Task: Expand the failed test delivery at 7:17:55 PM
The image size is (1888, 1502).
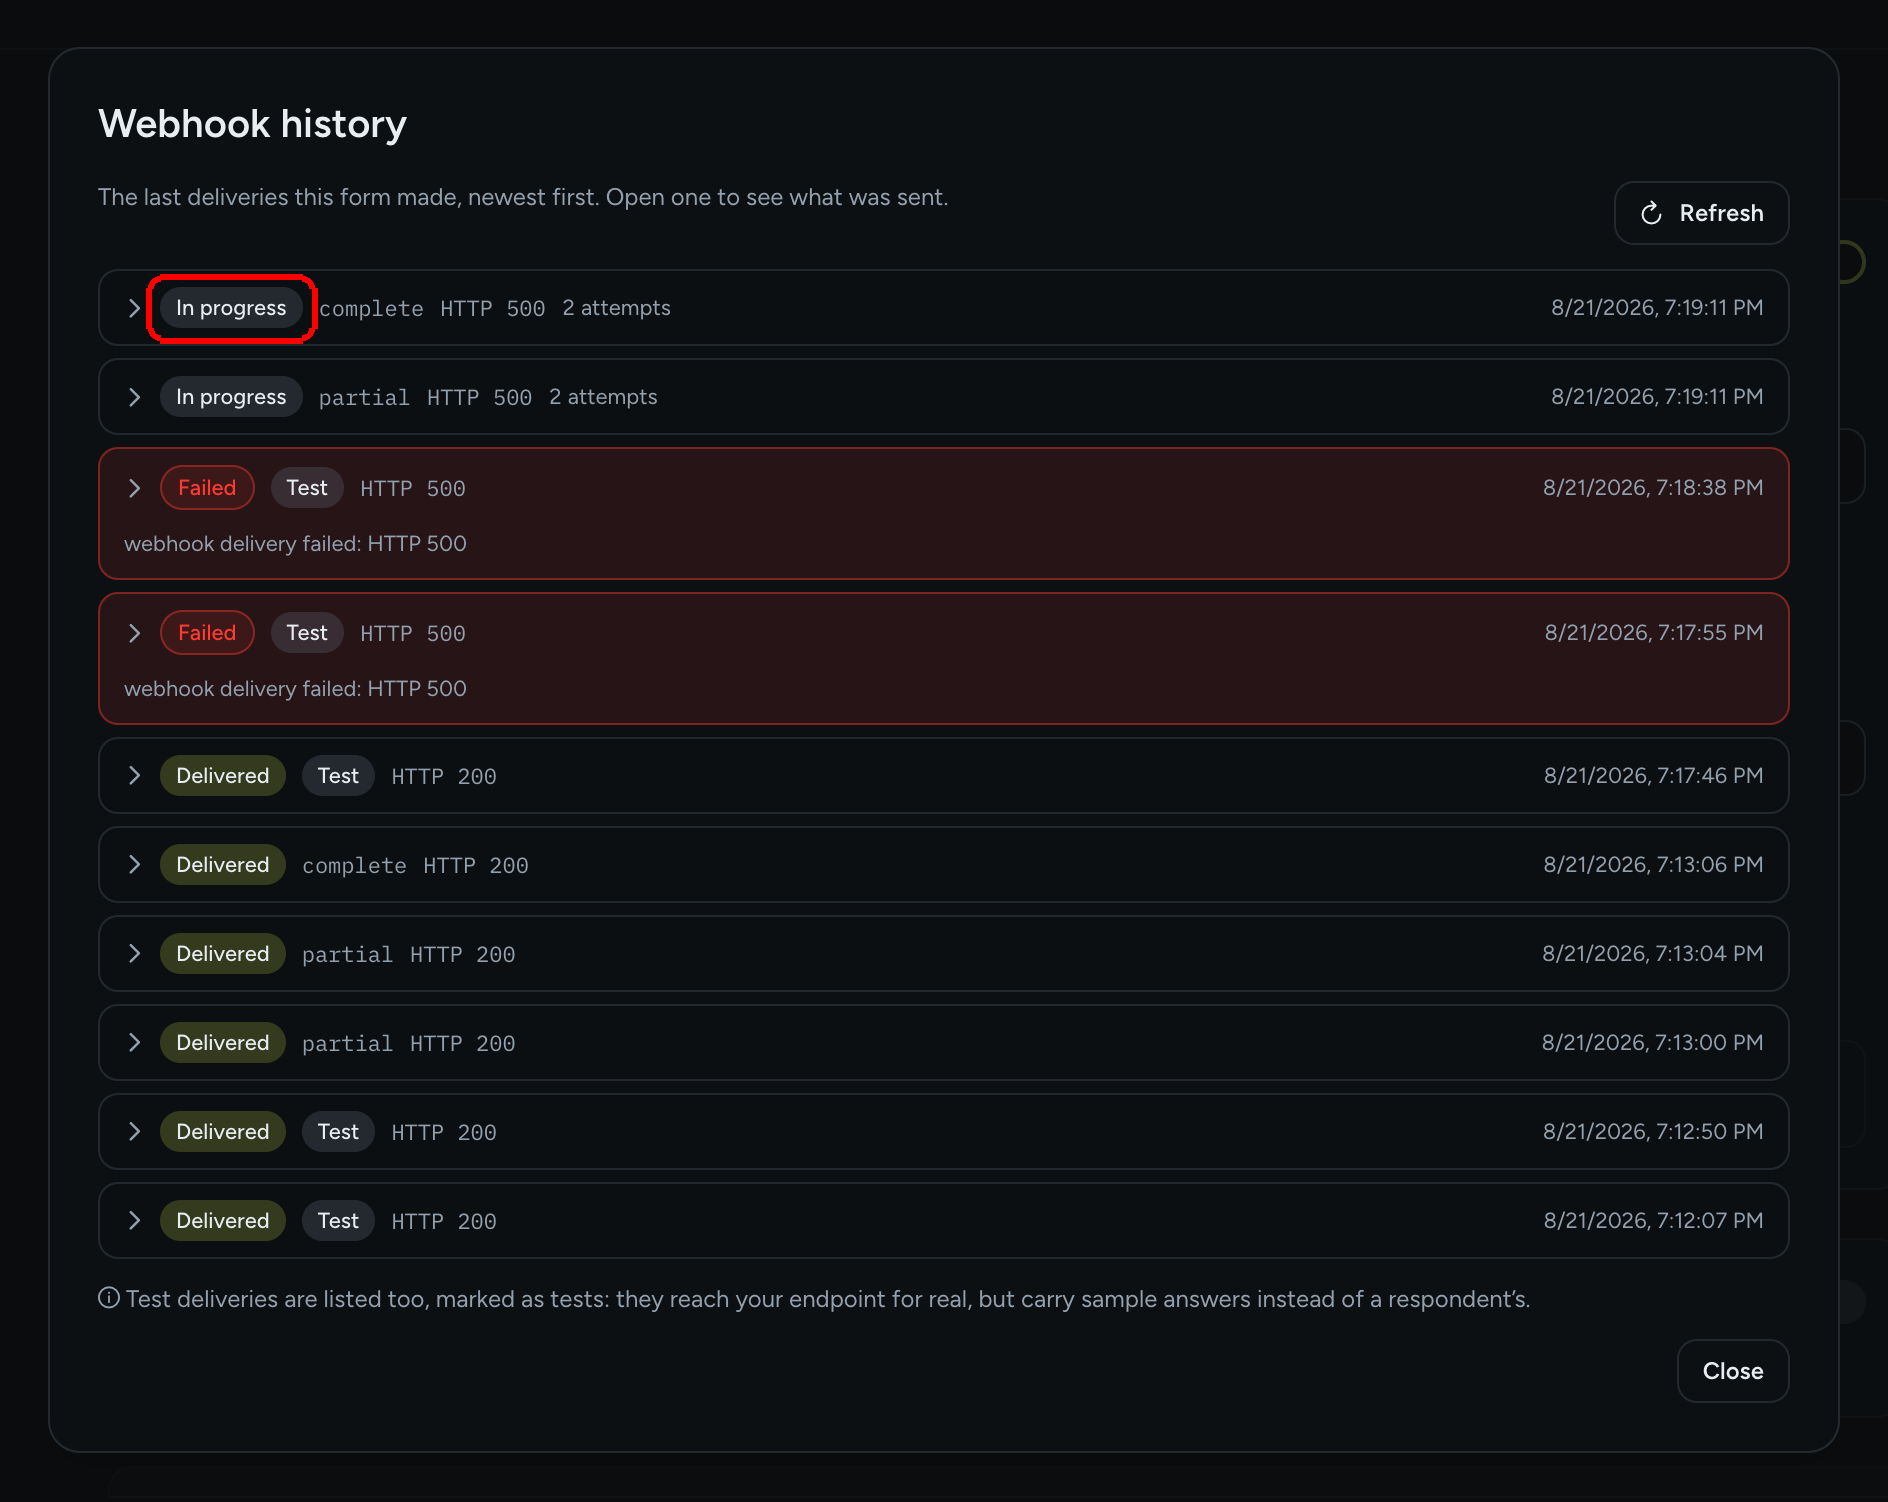Action: pyautogui.click(x=134, y=633)
